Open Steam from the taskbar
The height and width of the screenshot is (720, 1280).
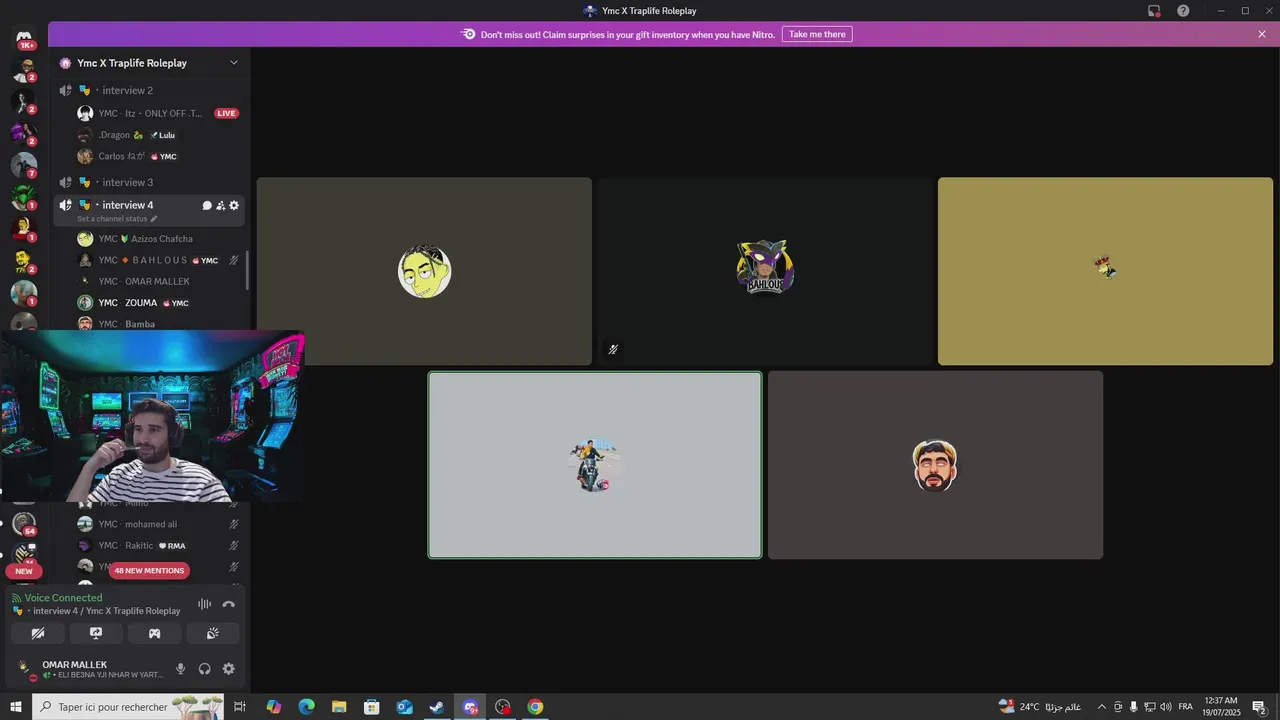click(437, 707)
